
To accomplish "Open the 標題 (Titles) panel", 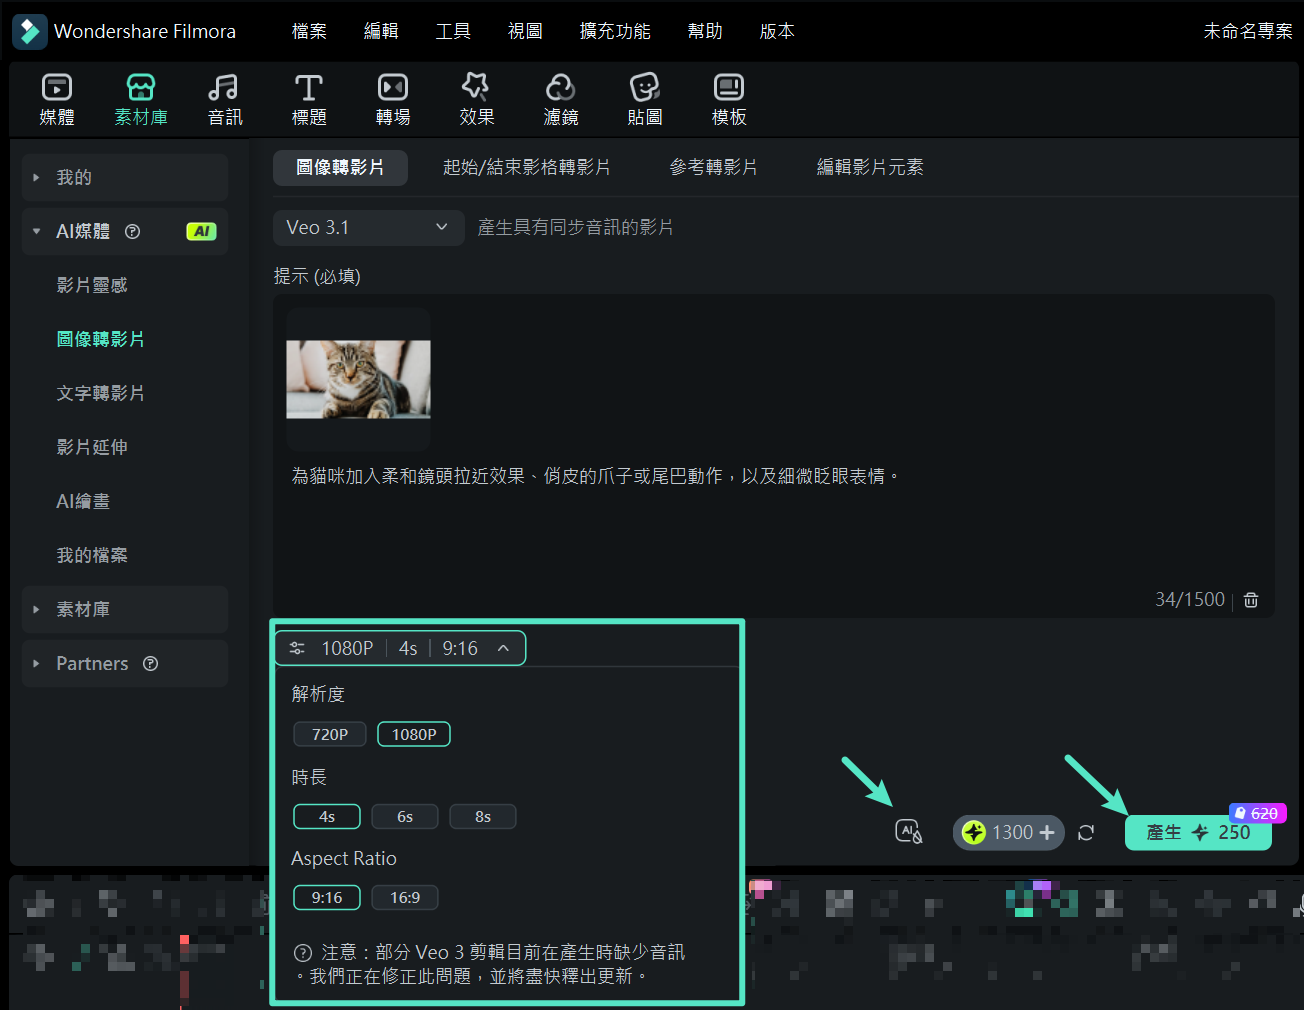I will 308,98.
